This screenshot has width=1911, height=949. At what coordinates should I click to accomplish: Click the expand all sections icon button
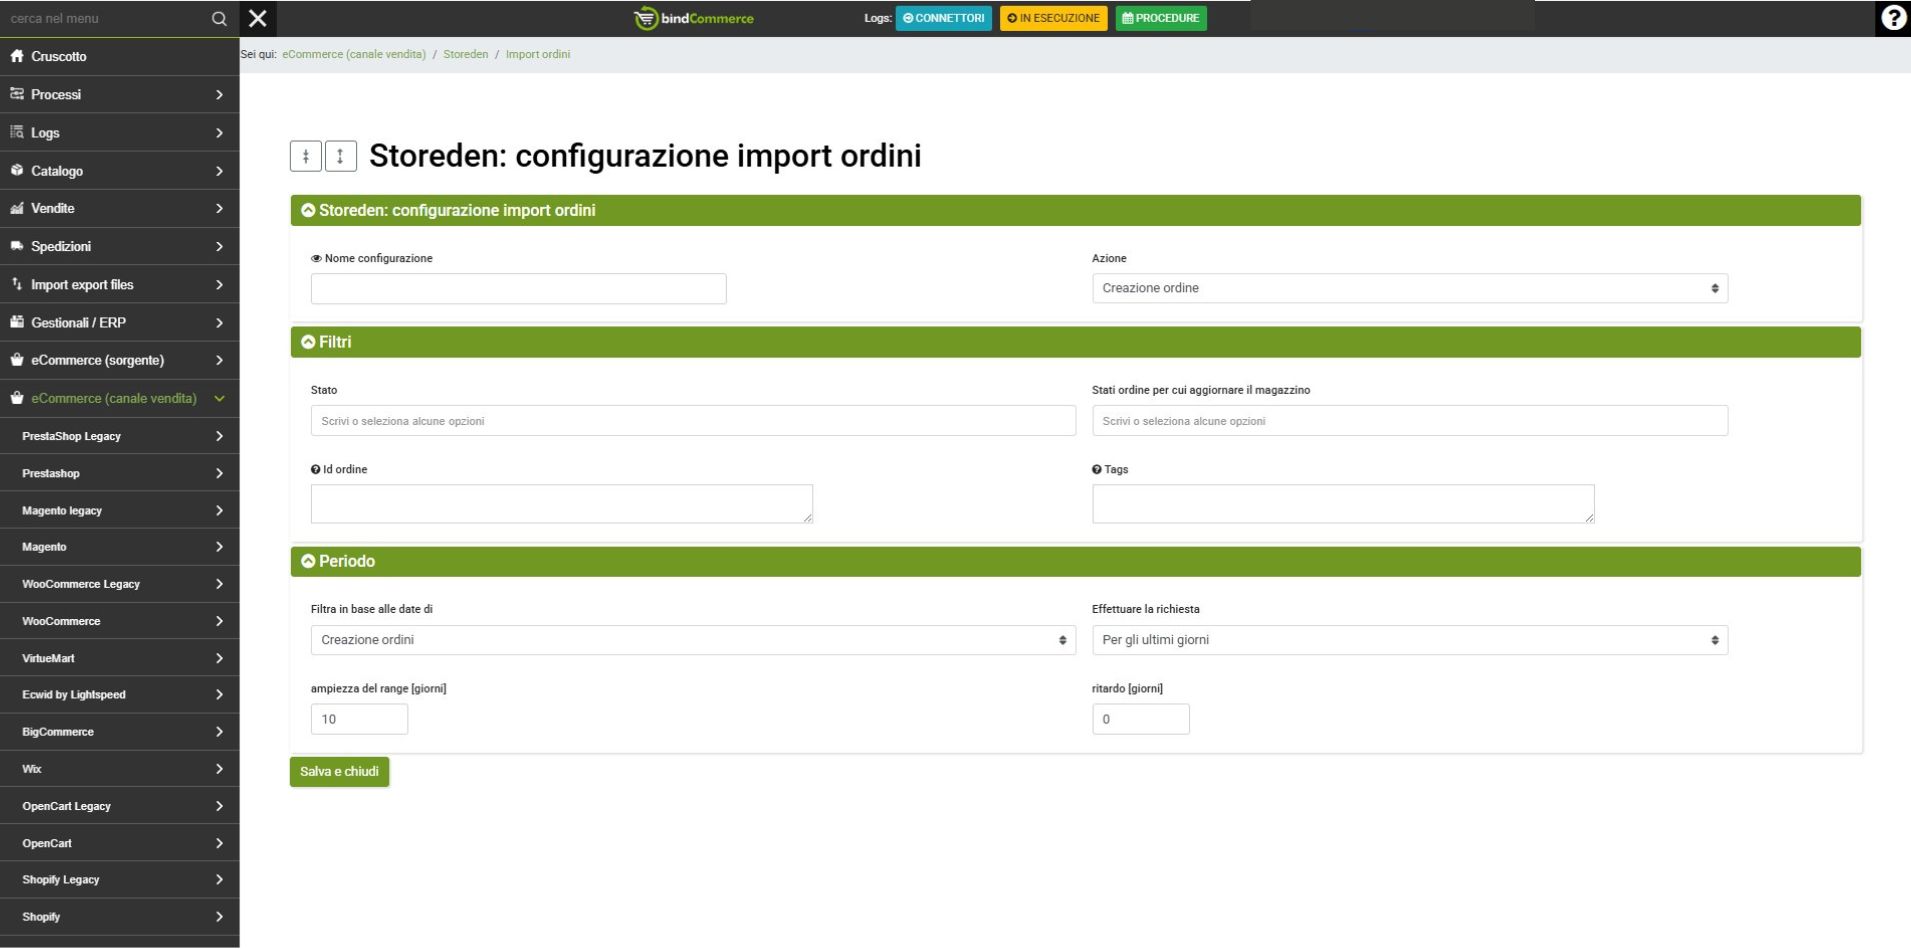coord(341,156)
